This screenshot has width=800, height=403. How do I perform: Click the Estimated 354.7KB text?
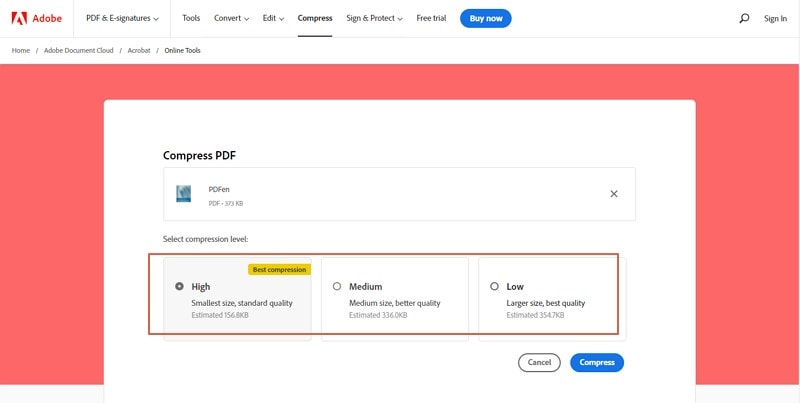(x=535, y=315)
